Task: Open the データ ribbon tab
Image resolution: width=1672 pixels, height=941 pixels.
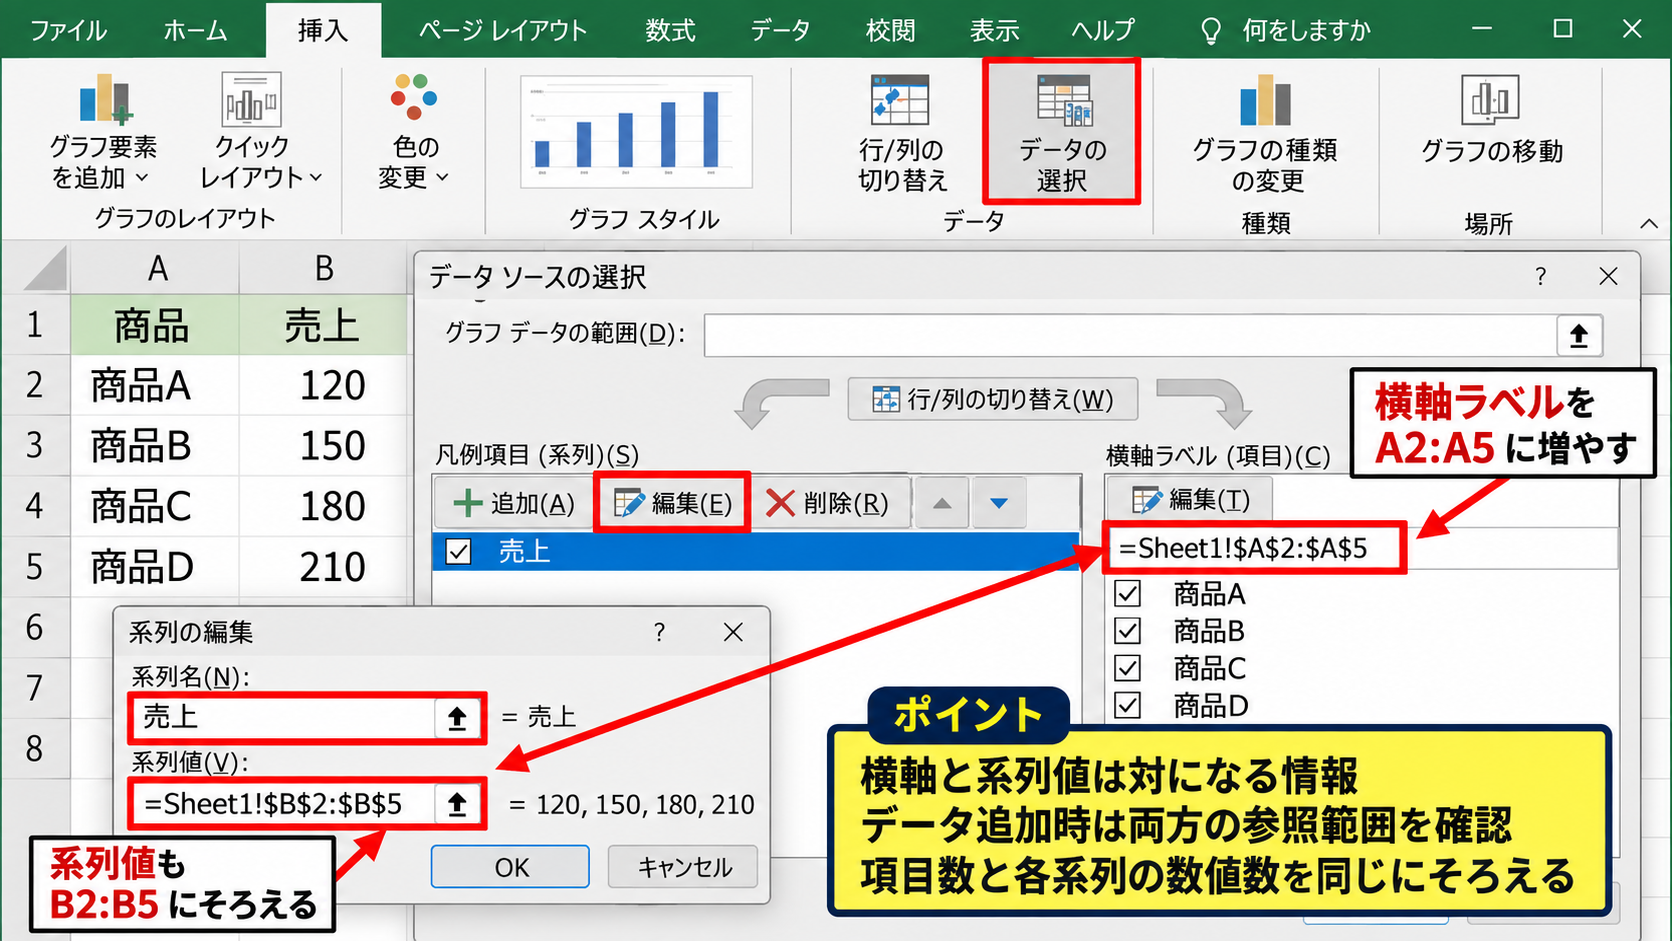Action: point(780,30)
